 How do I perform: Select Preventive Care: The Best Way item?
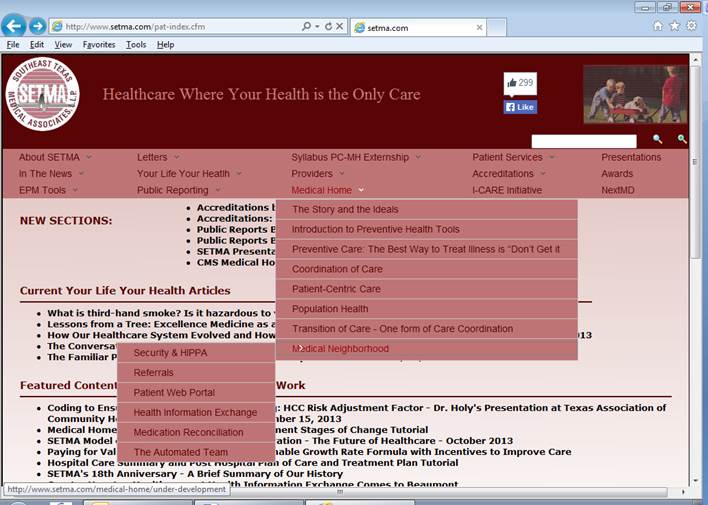coord(427,249)
